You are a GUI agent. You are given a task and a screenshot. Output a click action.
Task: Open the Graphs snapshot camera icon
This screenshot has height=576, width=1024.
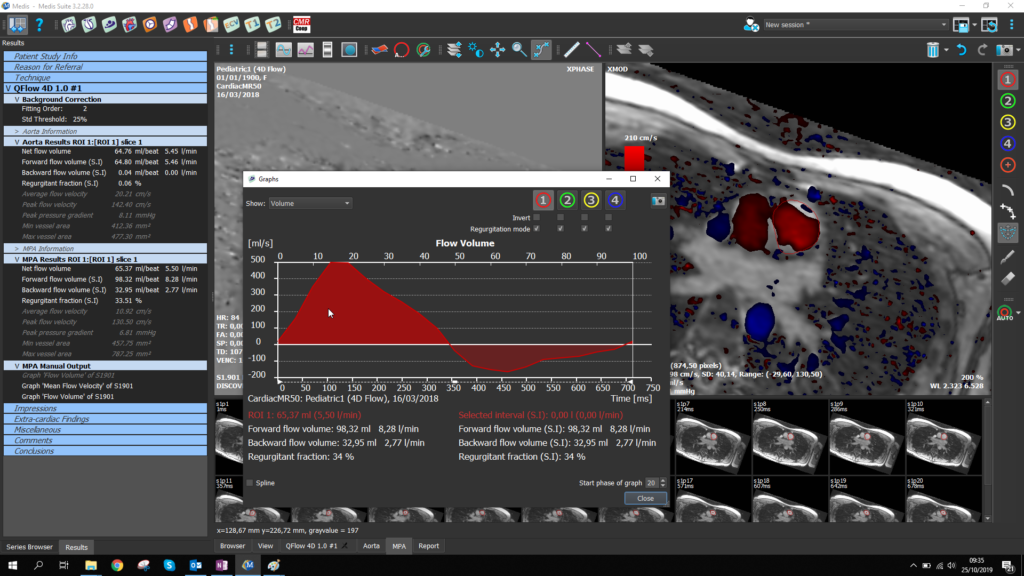[659, 200]
